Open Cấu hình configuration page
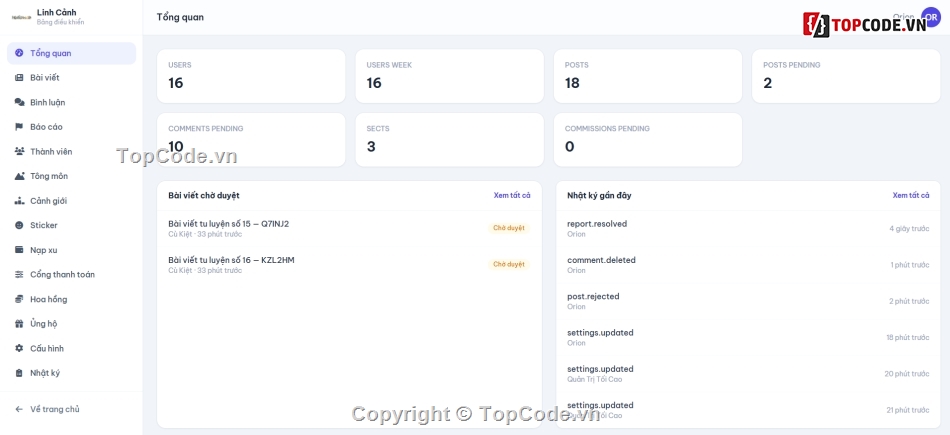The height and width of the screenshot is (435, 950). 71,348
